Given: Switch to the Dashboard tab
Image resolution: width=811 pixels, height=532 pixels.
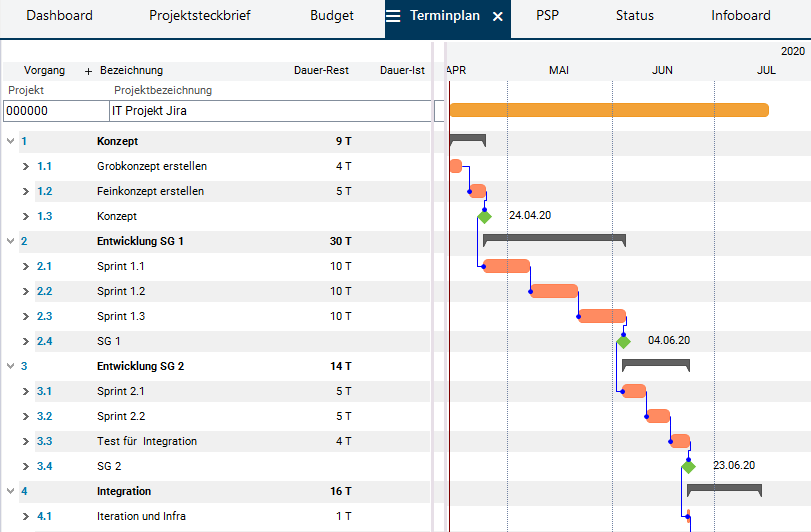Looking at the screenshot, I should click(x=59, y=16).
